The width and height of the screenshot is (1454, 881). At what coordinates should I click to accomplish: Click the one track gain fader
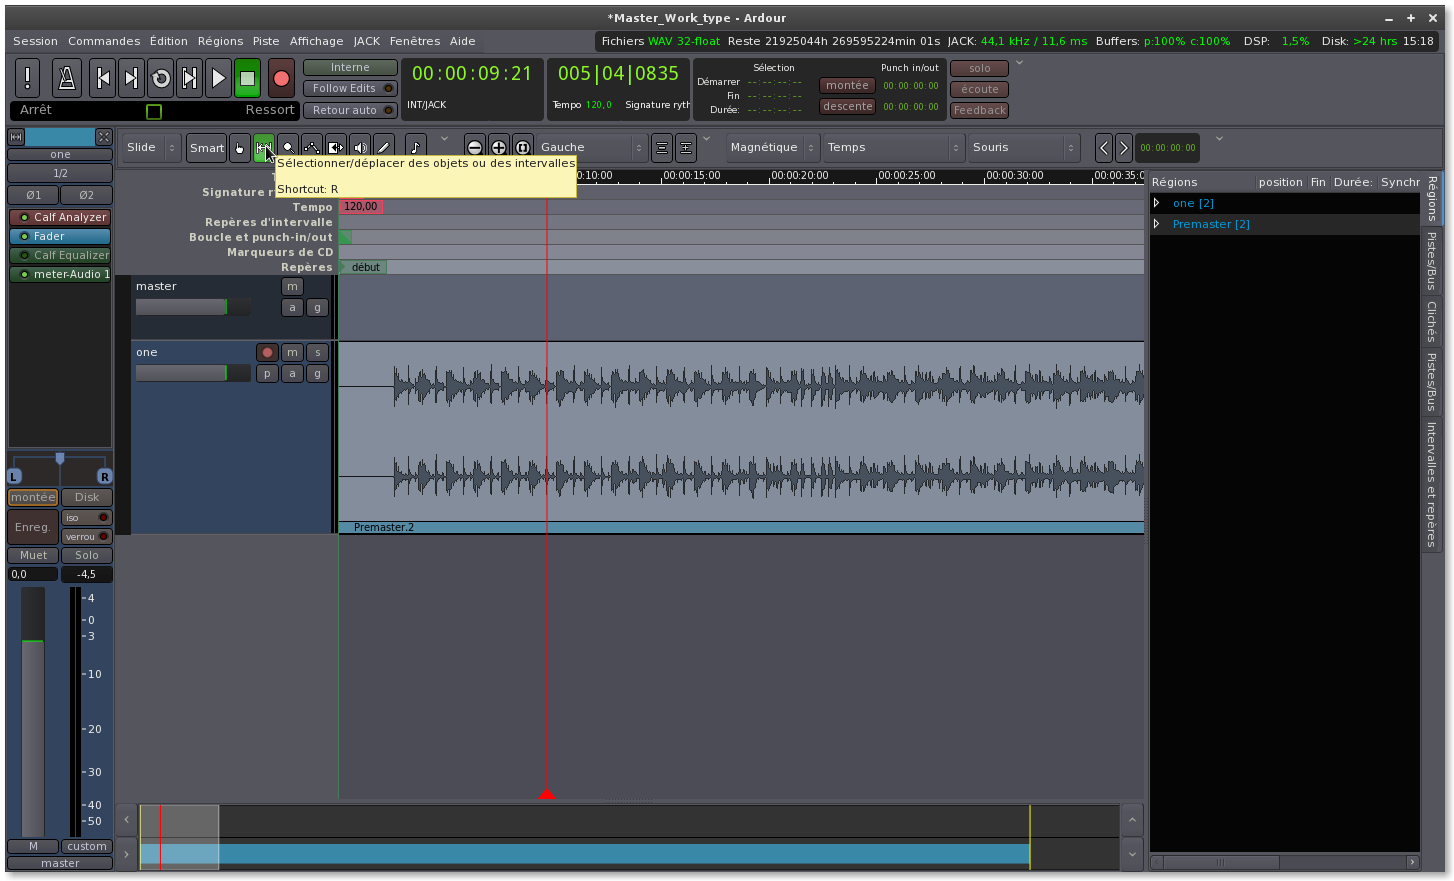tap(192, 373)
